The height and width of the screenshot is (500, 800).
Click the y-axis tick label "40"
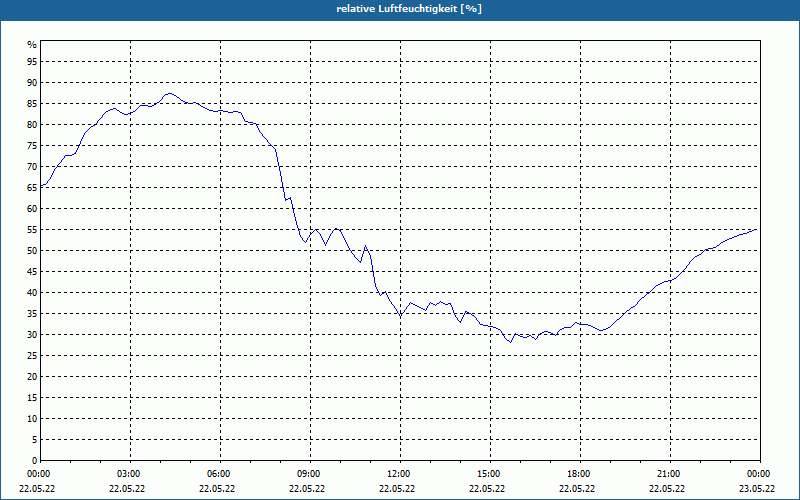point(32,293)
